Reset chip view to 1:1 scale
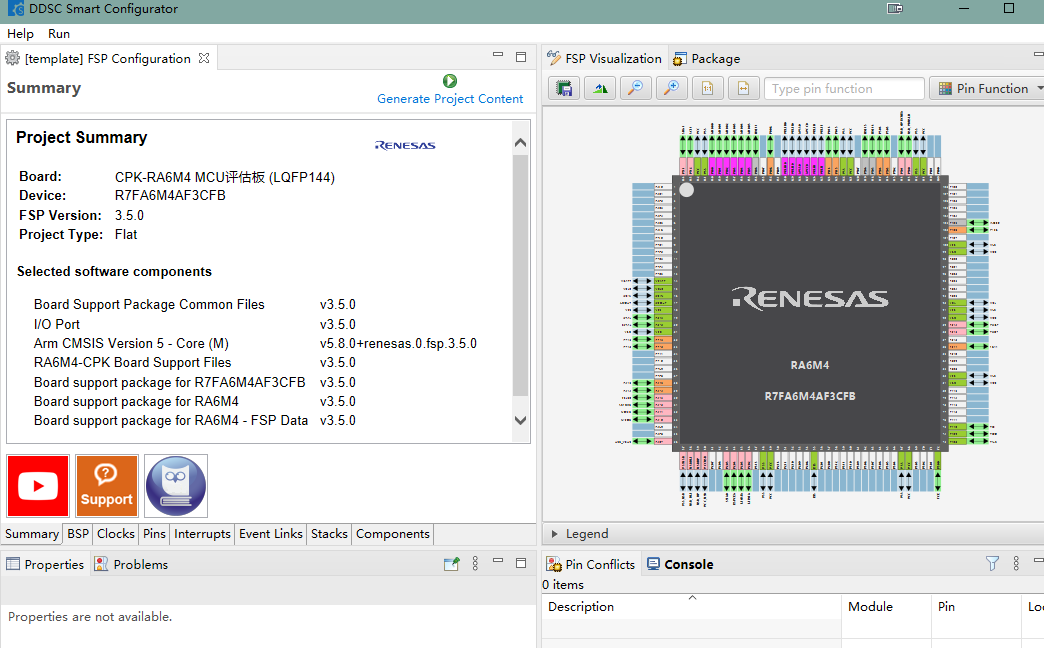The width and height of the screenshot is (1044, 648). pos(707,89)
